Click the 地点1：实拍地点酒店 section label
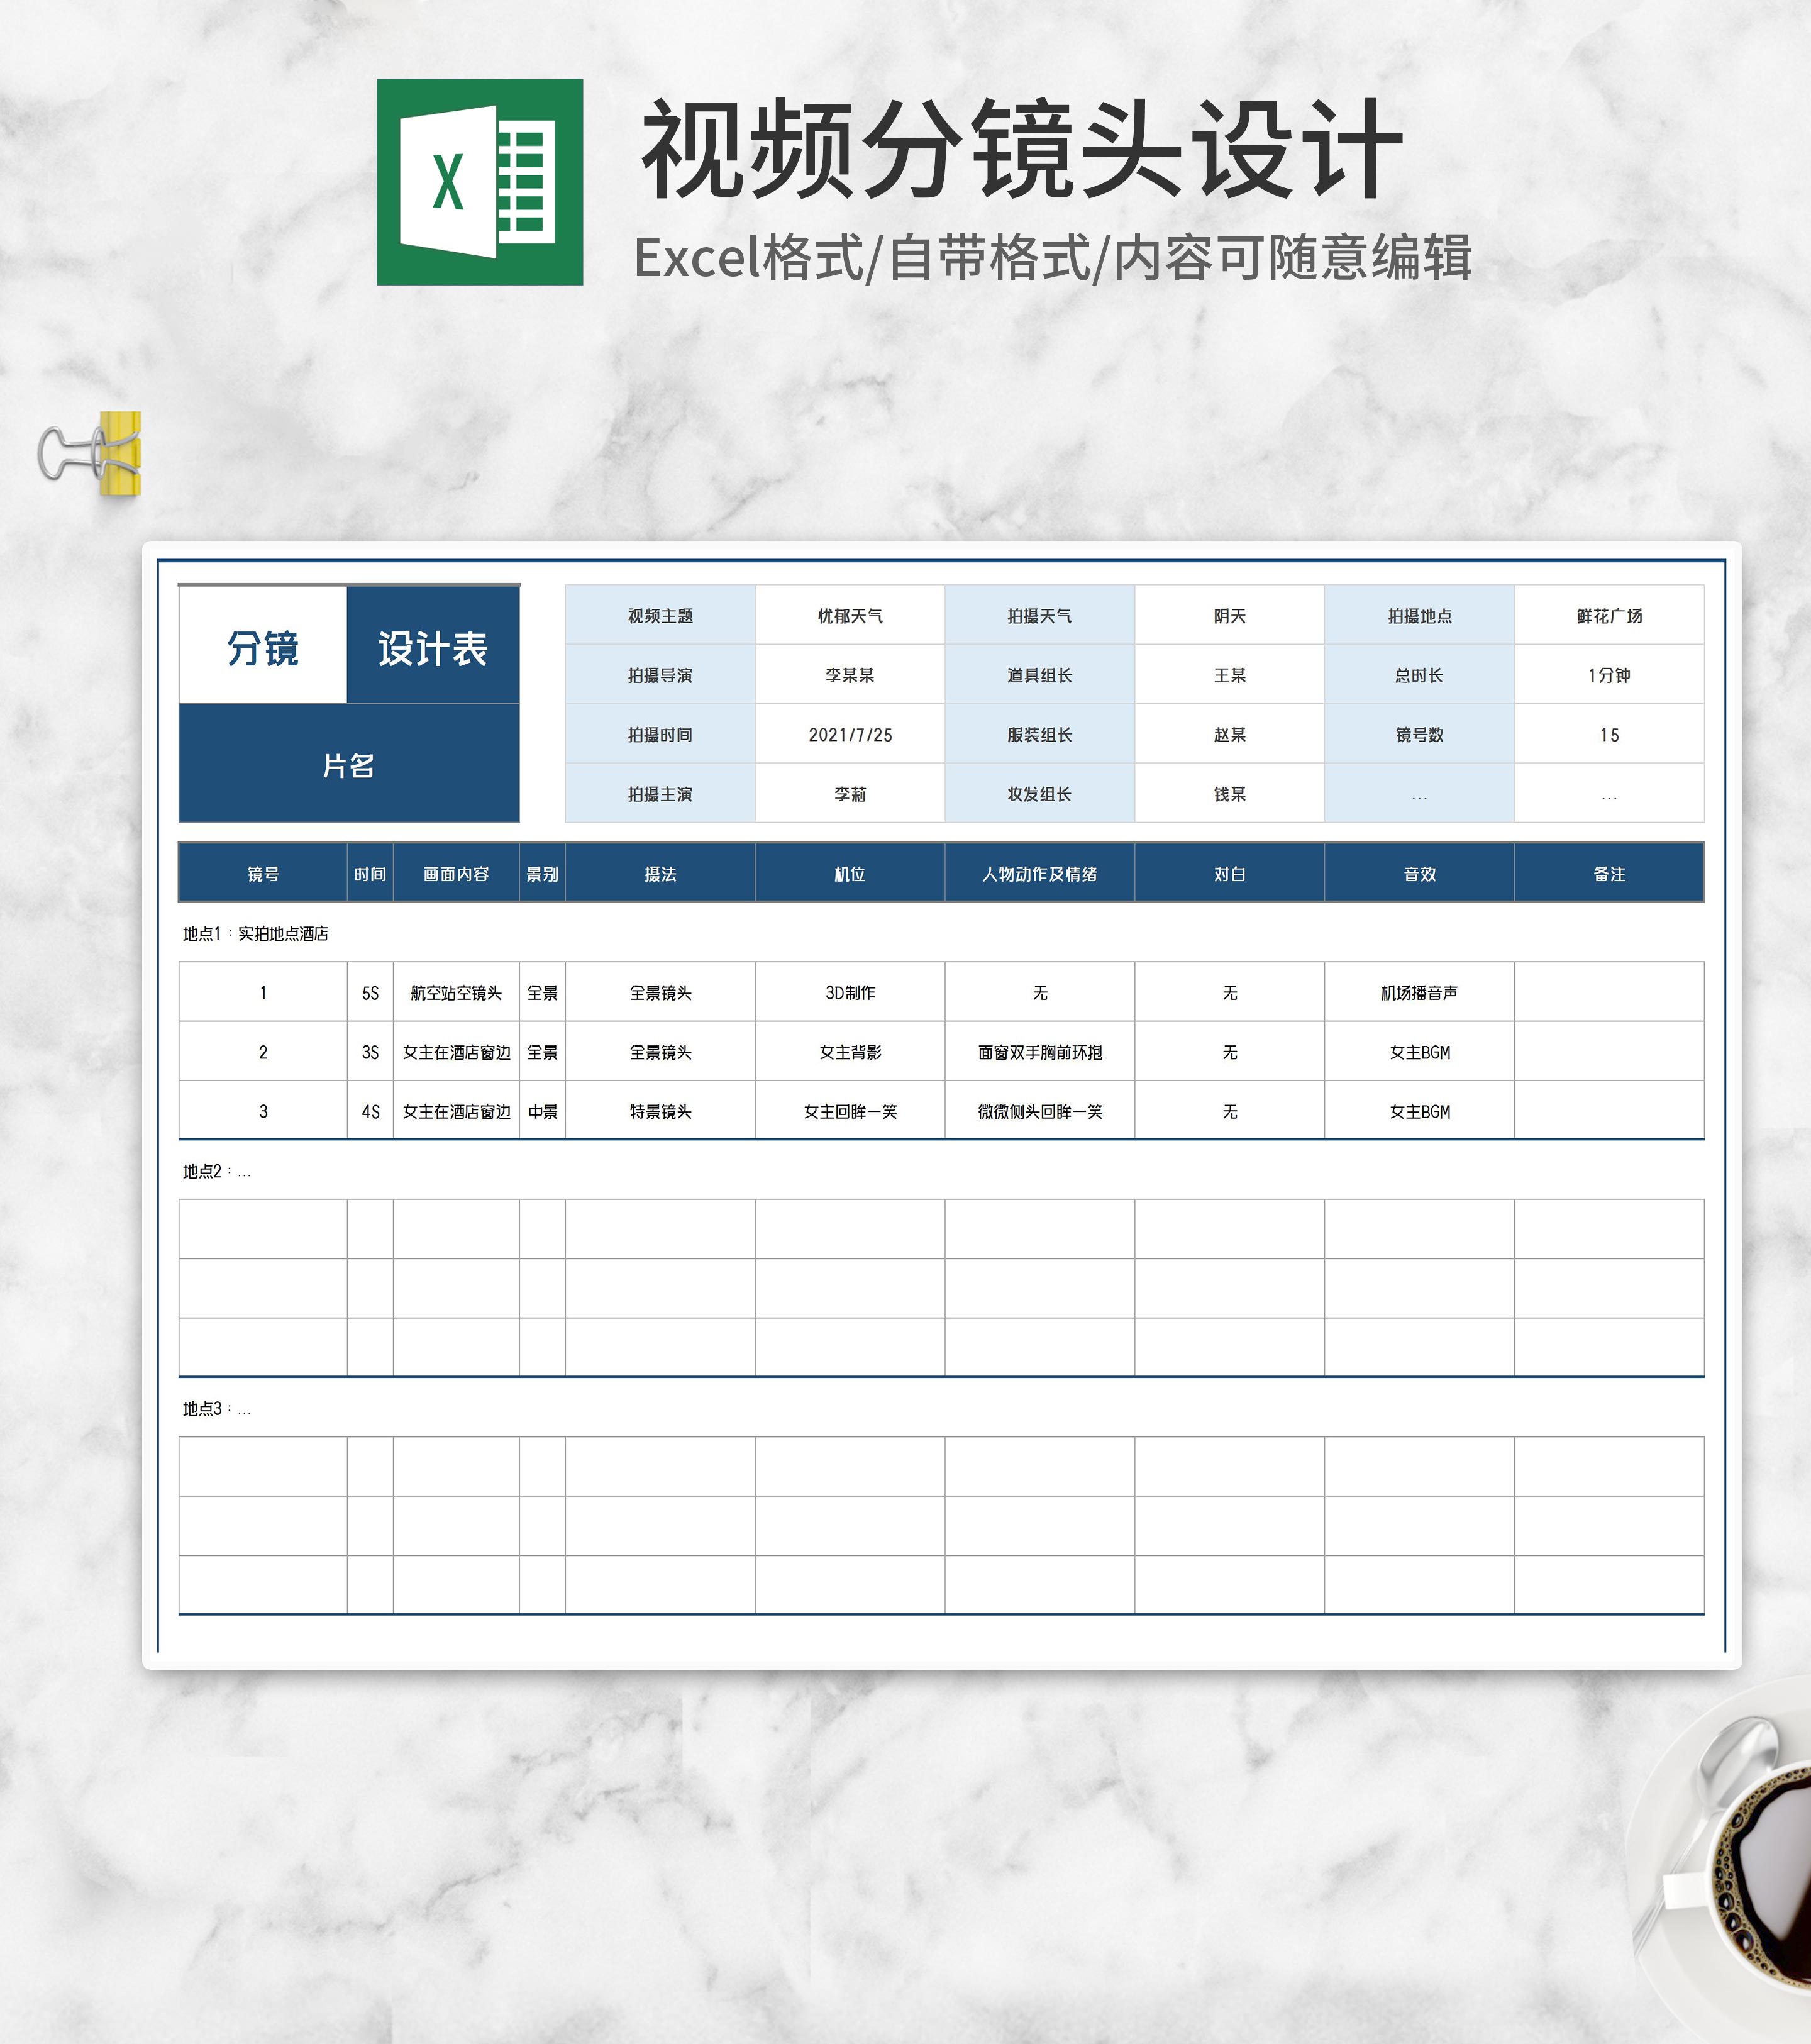Image resolution: width=1811 pixels, height=2044 pixels. click(x=255, y=933)
